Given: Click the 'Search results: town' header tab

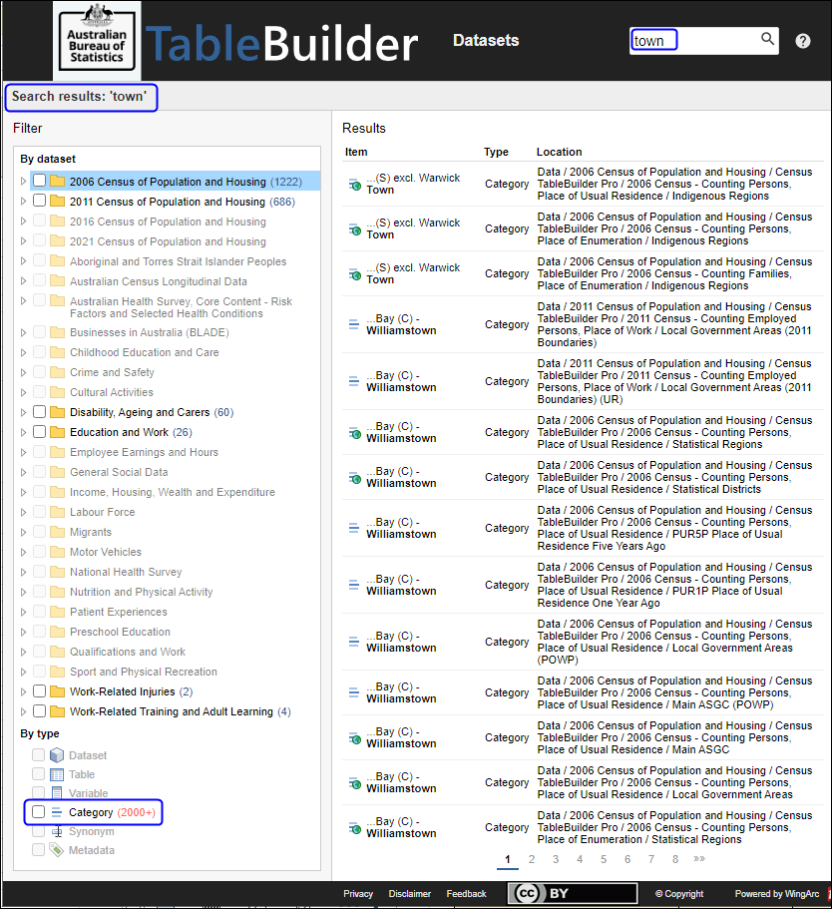Looking at the screenshot, I should coord(80,97).
